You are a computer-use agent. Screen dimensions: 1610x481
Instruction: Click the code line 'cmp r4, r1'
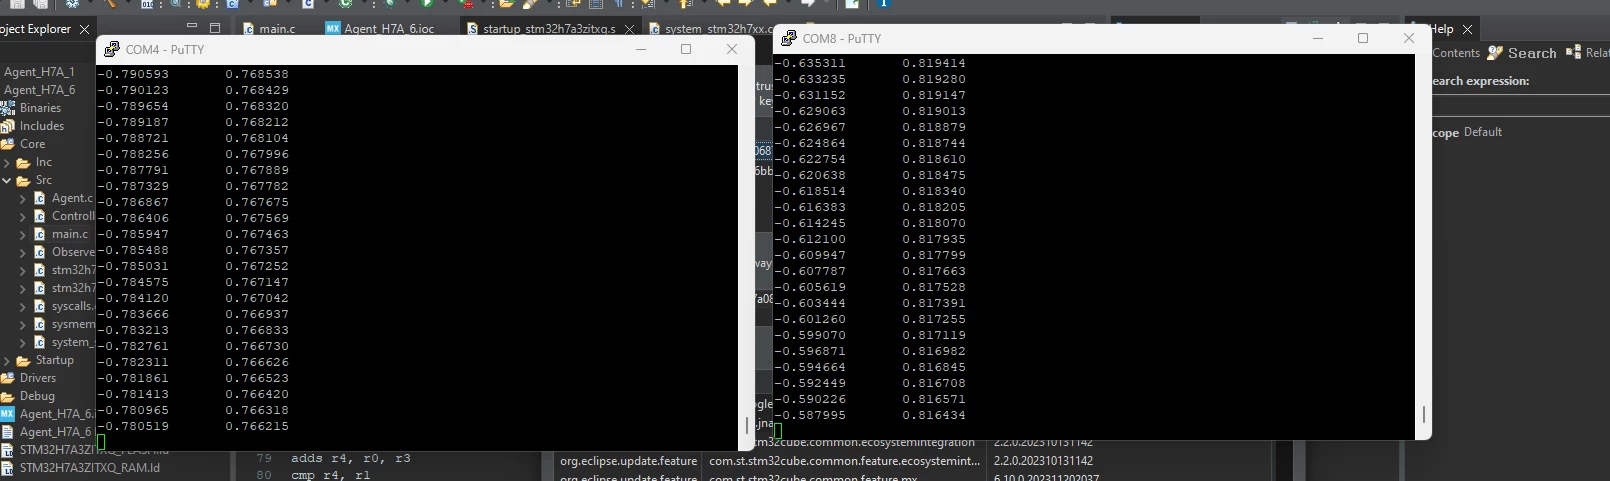331,475
